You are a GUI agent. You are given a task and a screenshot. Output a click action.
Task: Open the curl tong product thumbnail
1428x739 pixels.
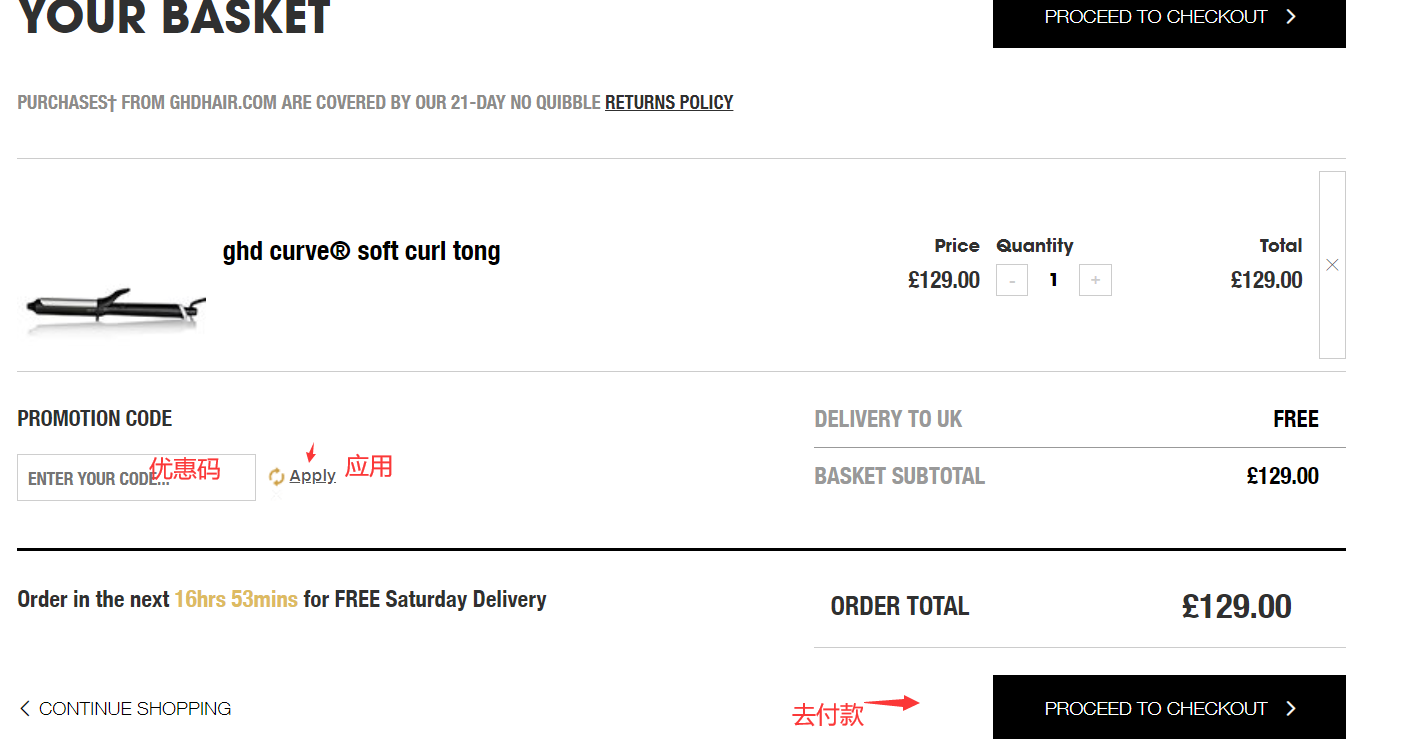click(x=115, y=307)
